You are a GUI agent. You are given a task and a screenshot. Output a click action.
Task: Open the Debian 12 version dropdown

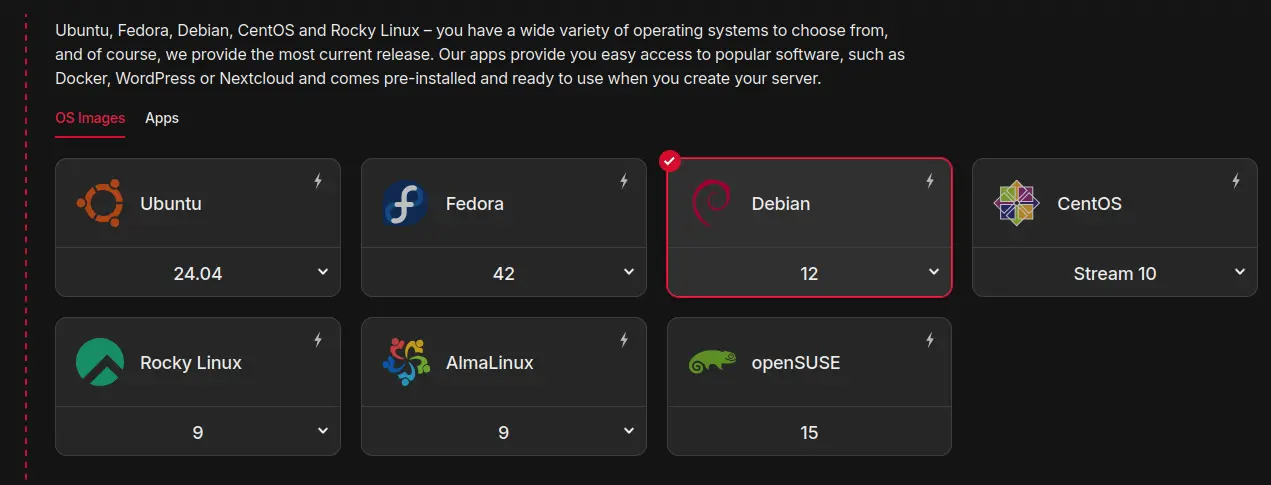[810, 272]
